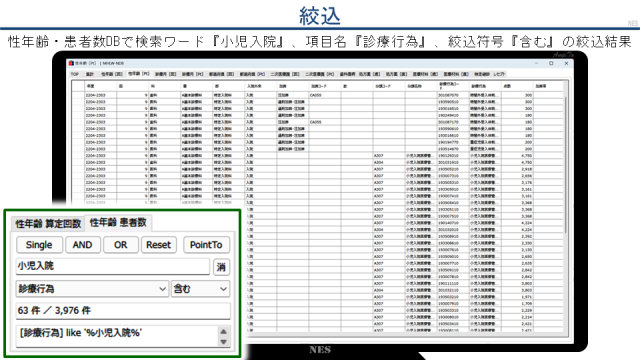
Task: Close the MHLW-NDB window
Action: 566,63
